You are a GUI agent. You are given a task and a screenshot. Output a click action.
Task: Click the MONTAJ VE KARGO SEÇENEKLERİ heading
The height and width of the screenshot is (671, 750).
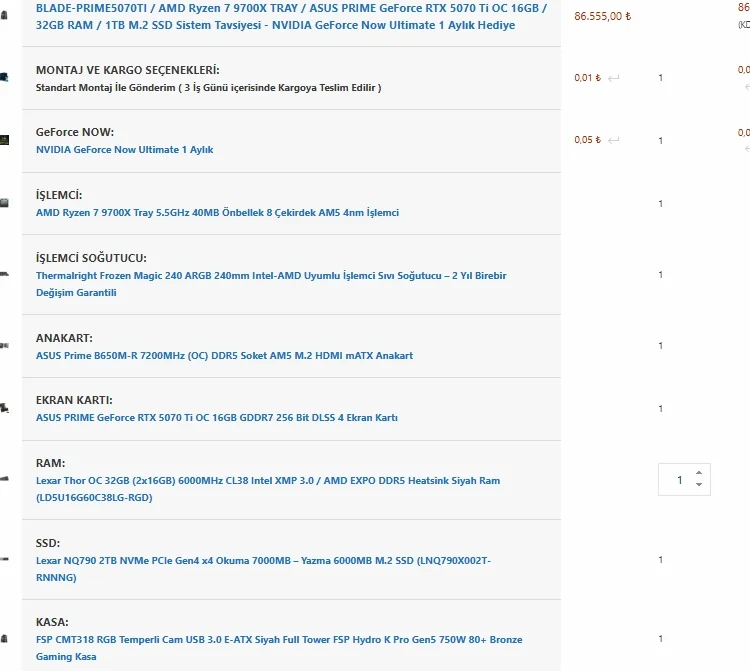(128, 70)
